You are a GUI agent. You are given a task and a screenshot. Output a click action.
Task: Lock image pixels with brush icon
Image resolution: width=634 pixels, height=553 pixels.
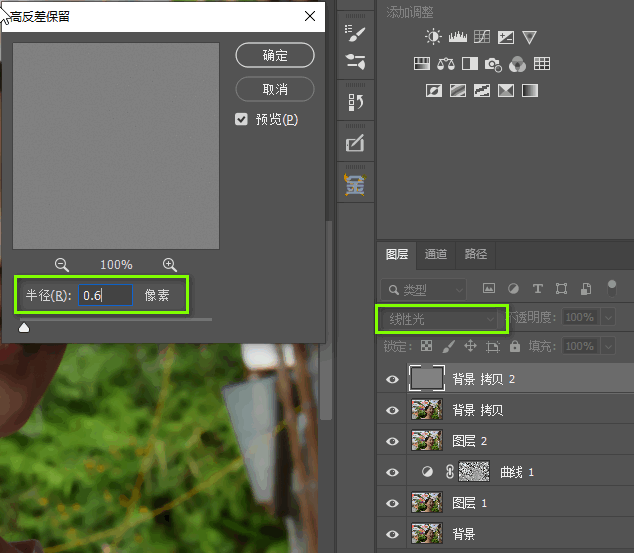point(448,346)
